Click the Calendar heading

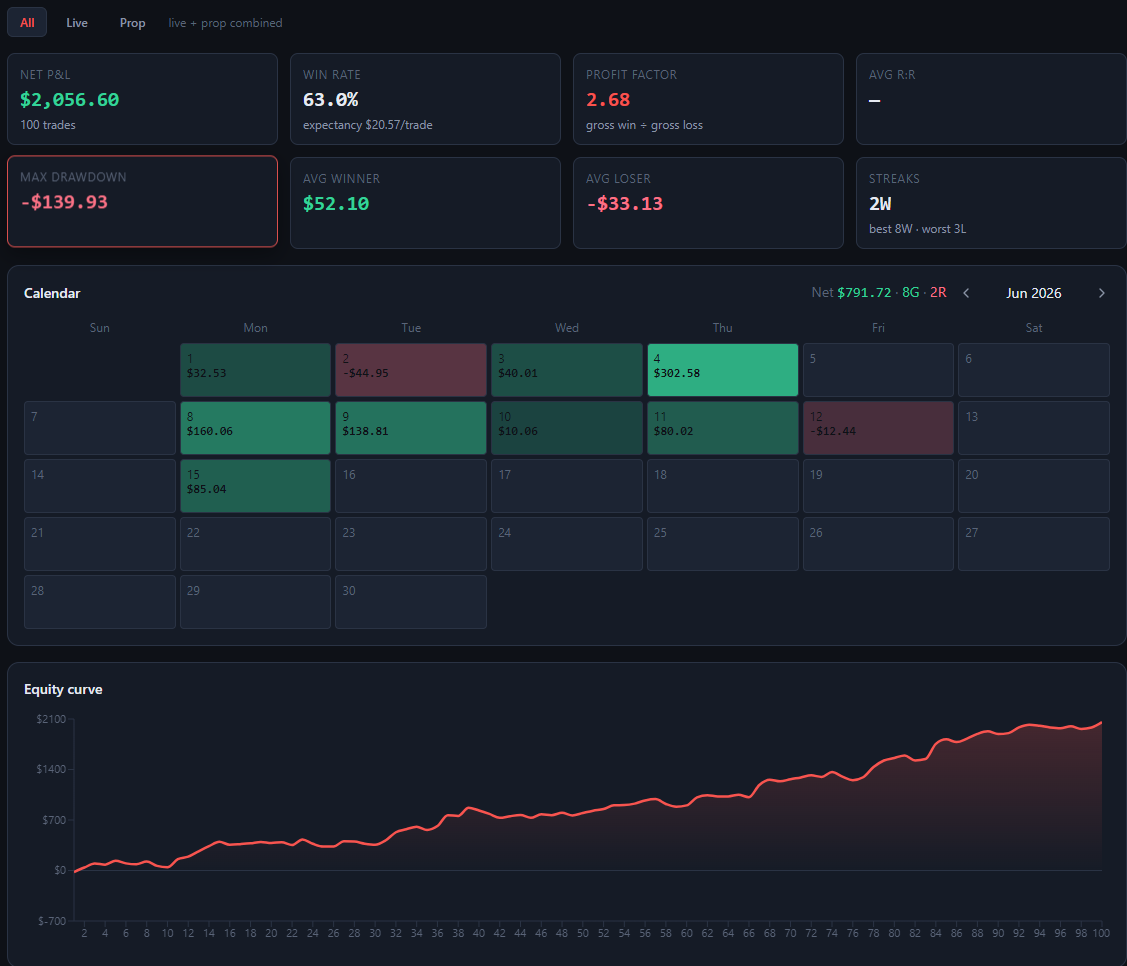click(x=52, y=293)
